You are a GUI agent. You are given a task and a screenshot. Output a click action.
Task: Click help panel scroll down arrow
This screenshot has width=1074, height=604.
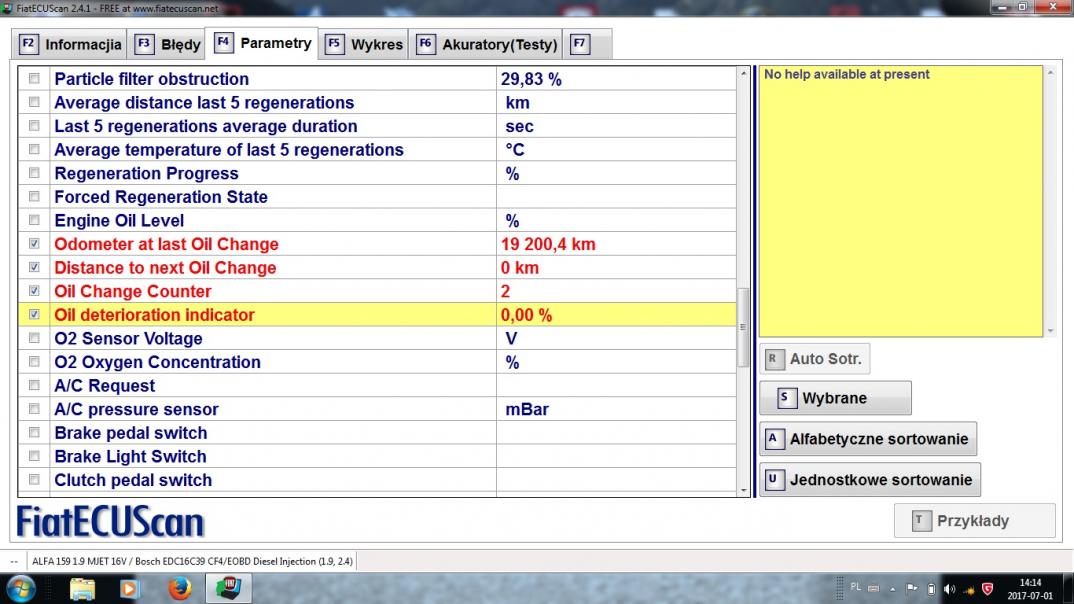[1050, 331]
